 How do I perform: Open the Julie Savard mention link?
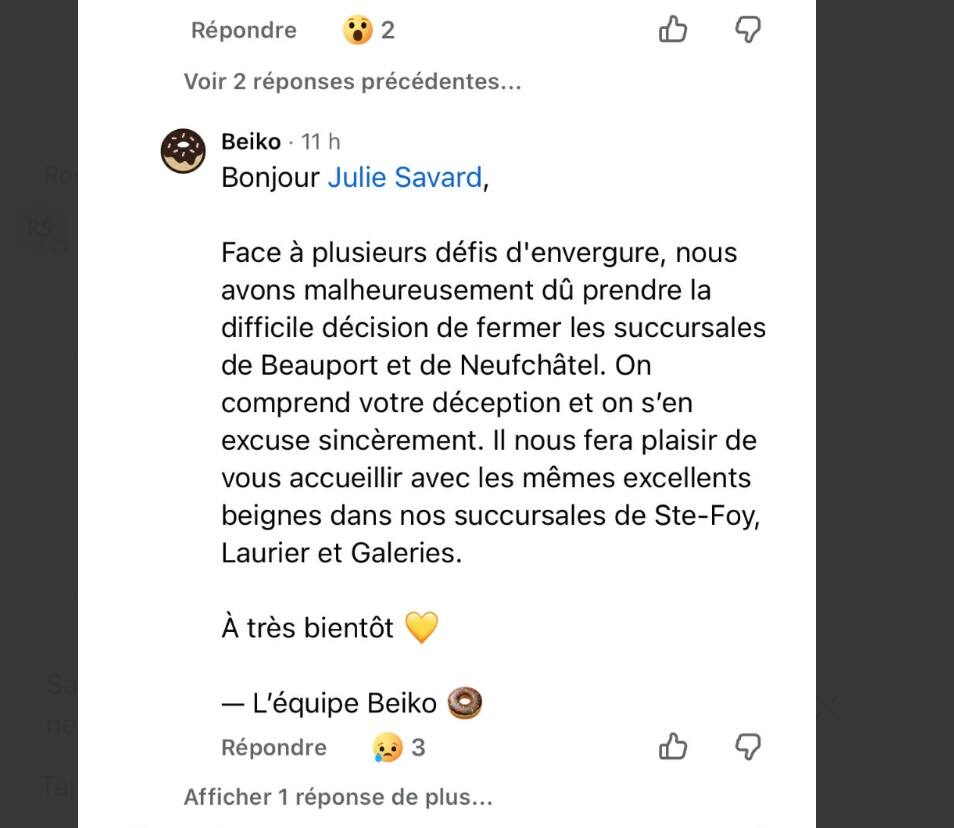pyautogui.click(x=405, y=178)
